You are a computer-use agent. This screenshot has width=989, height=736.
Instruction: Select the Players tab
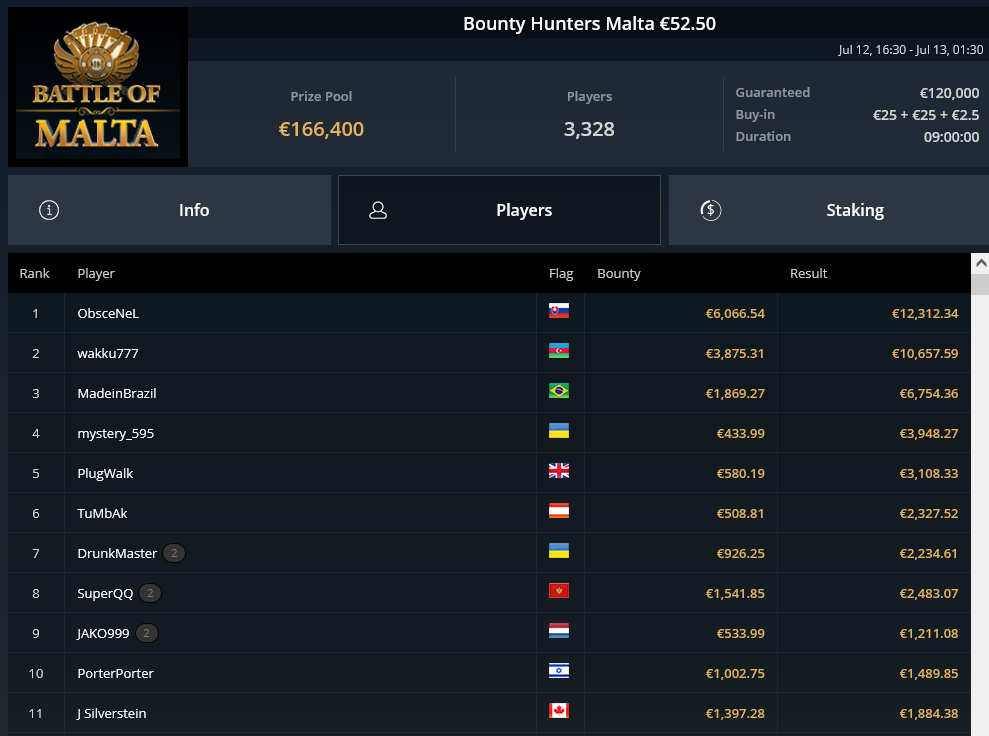(500, 210)
